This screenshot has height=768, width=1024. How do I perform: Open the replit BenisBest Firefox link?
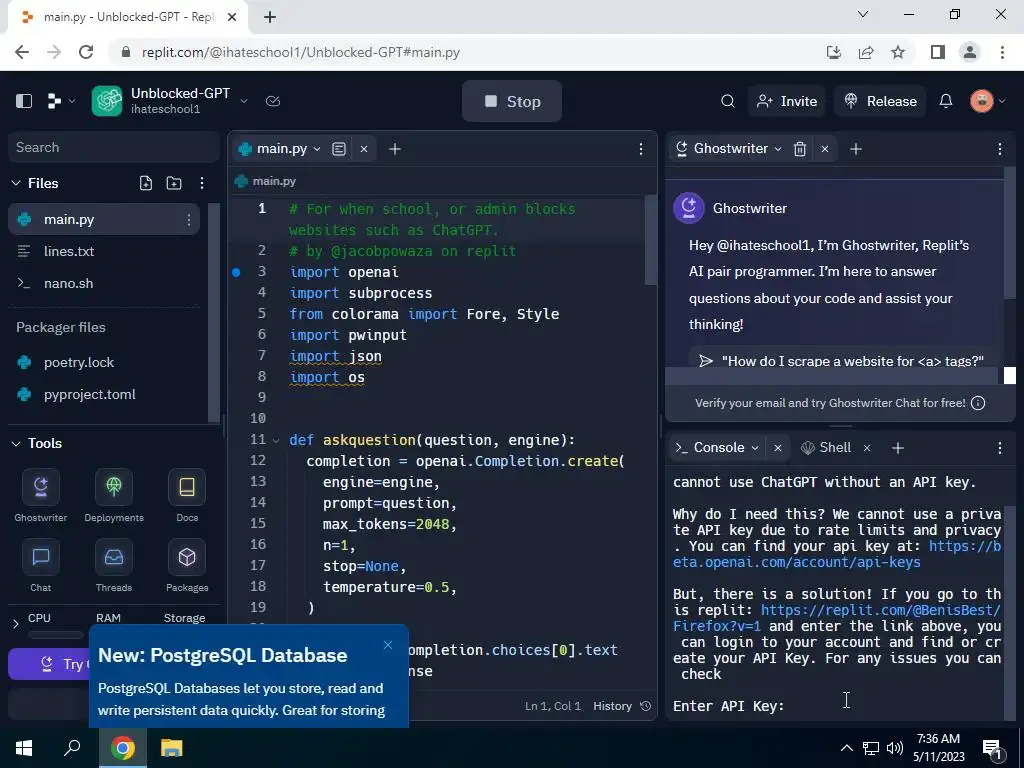[x=837, y=618]
